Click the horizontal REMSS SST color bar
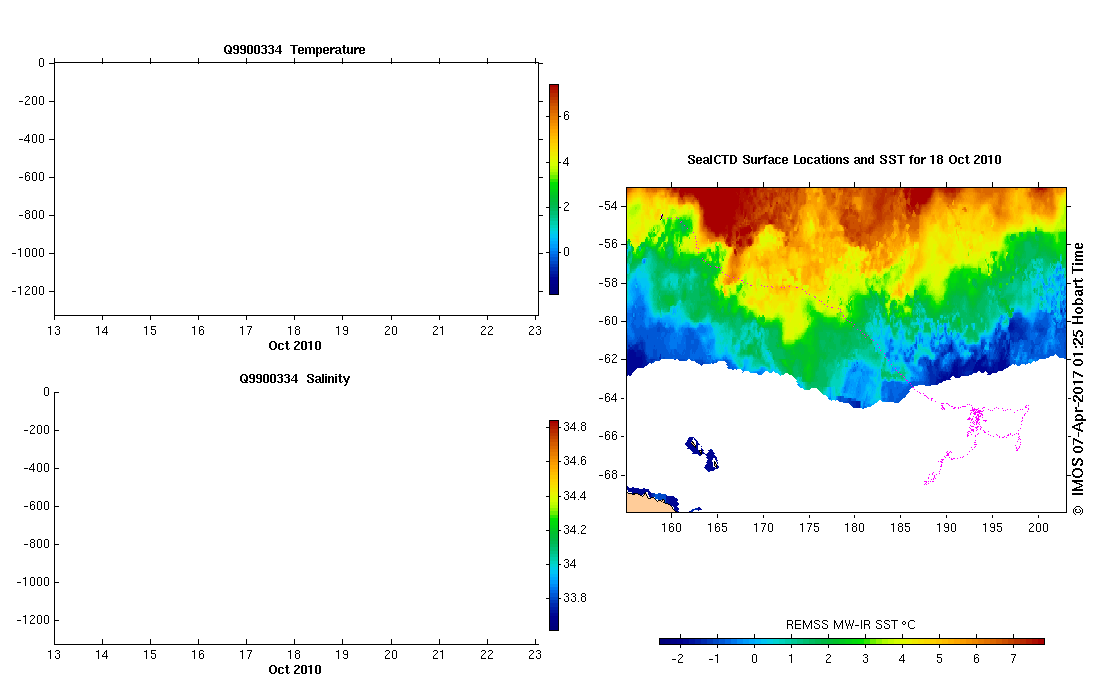The height and width of the screenshot is (700, 1099). 852,641
